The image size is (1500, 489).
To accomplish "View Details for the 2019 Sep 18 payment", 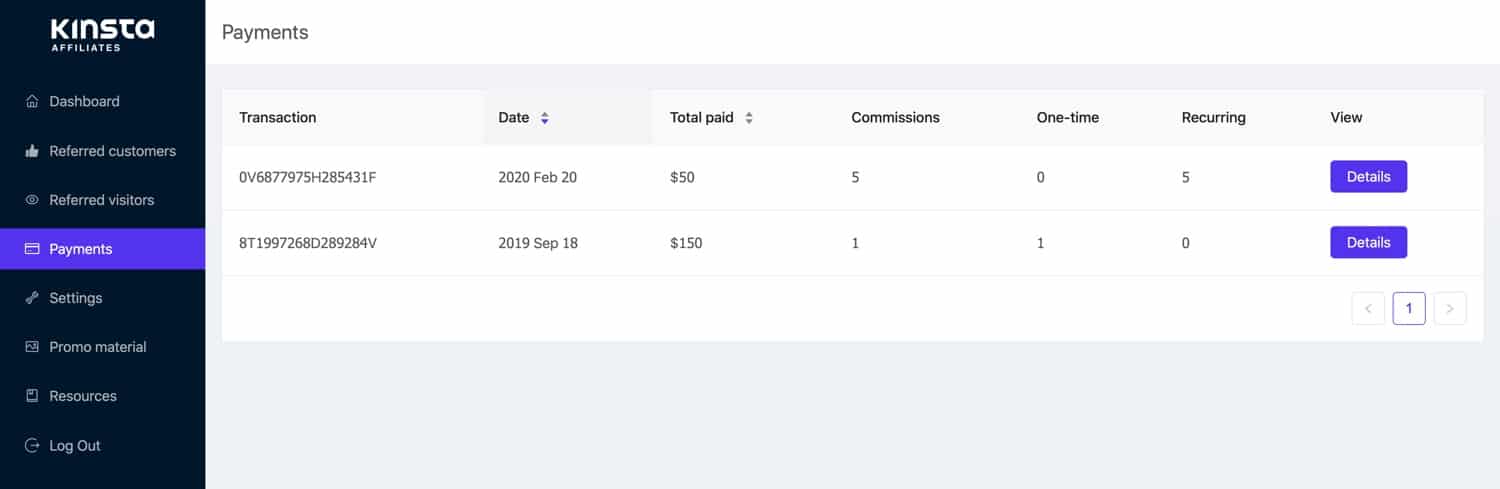I will (1368, 242).
